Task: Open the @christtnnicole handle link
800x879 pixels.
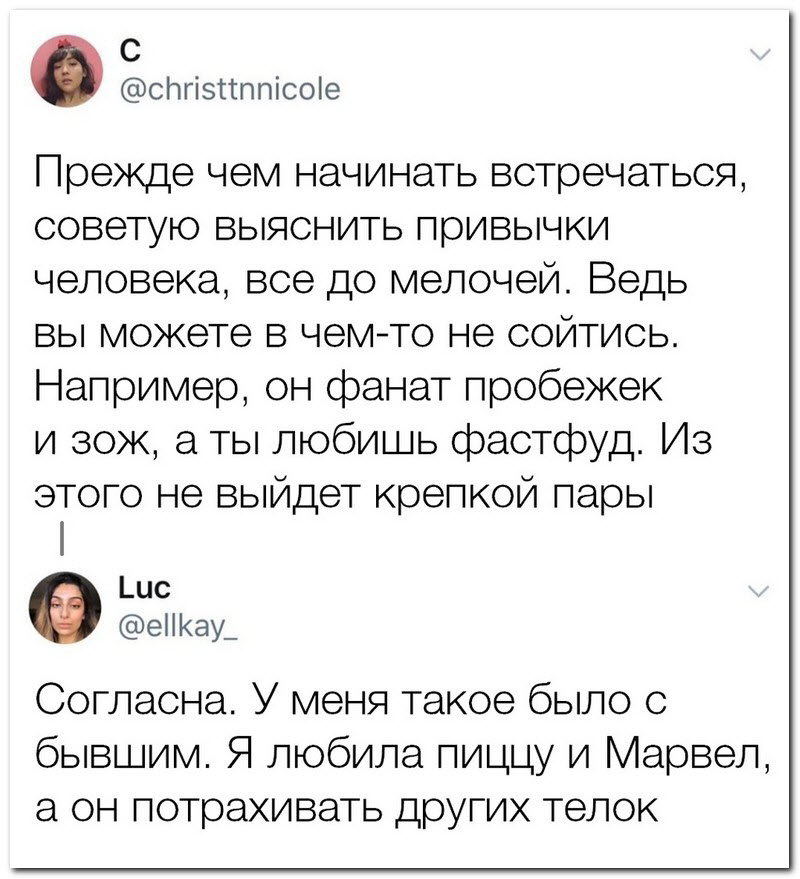Action: tap(230, 89)
